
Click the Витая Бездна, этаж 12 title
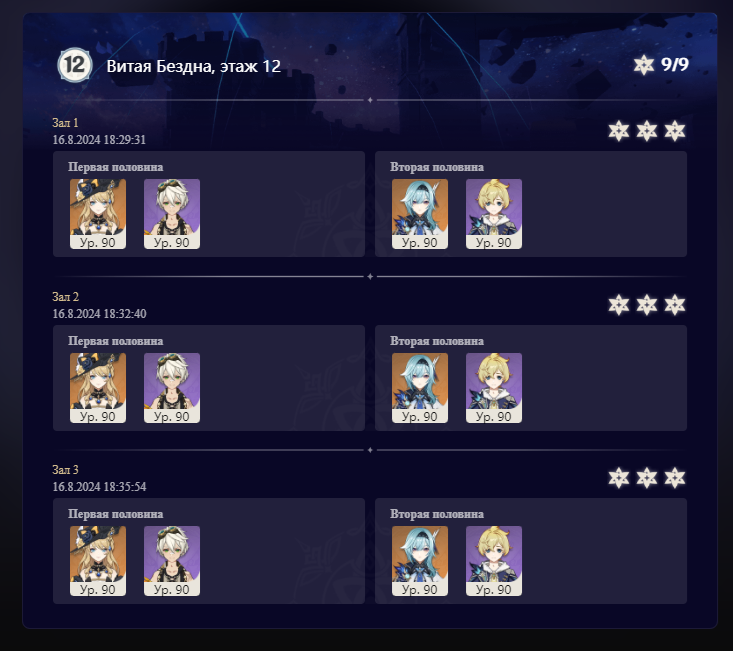(194, 66)
